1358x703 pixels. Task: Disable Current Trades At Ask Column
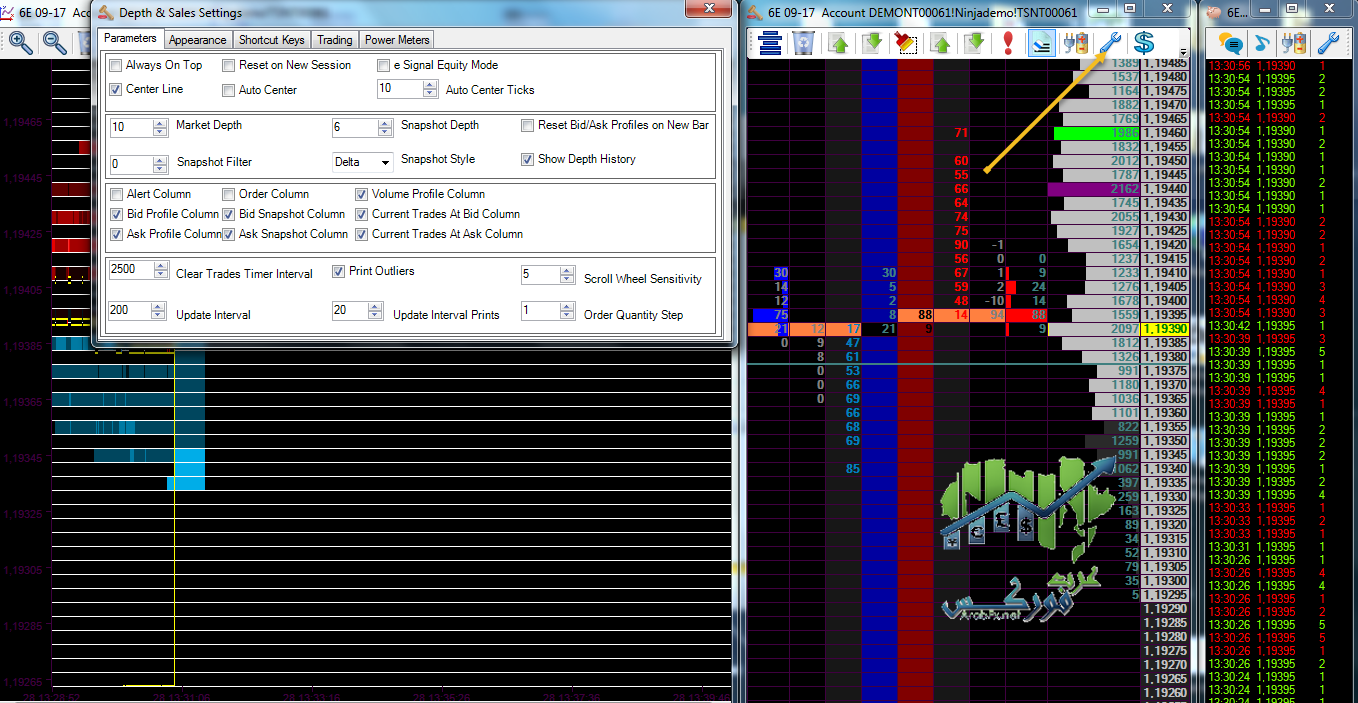[362, 234]
